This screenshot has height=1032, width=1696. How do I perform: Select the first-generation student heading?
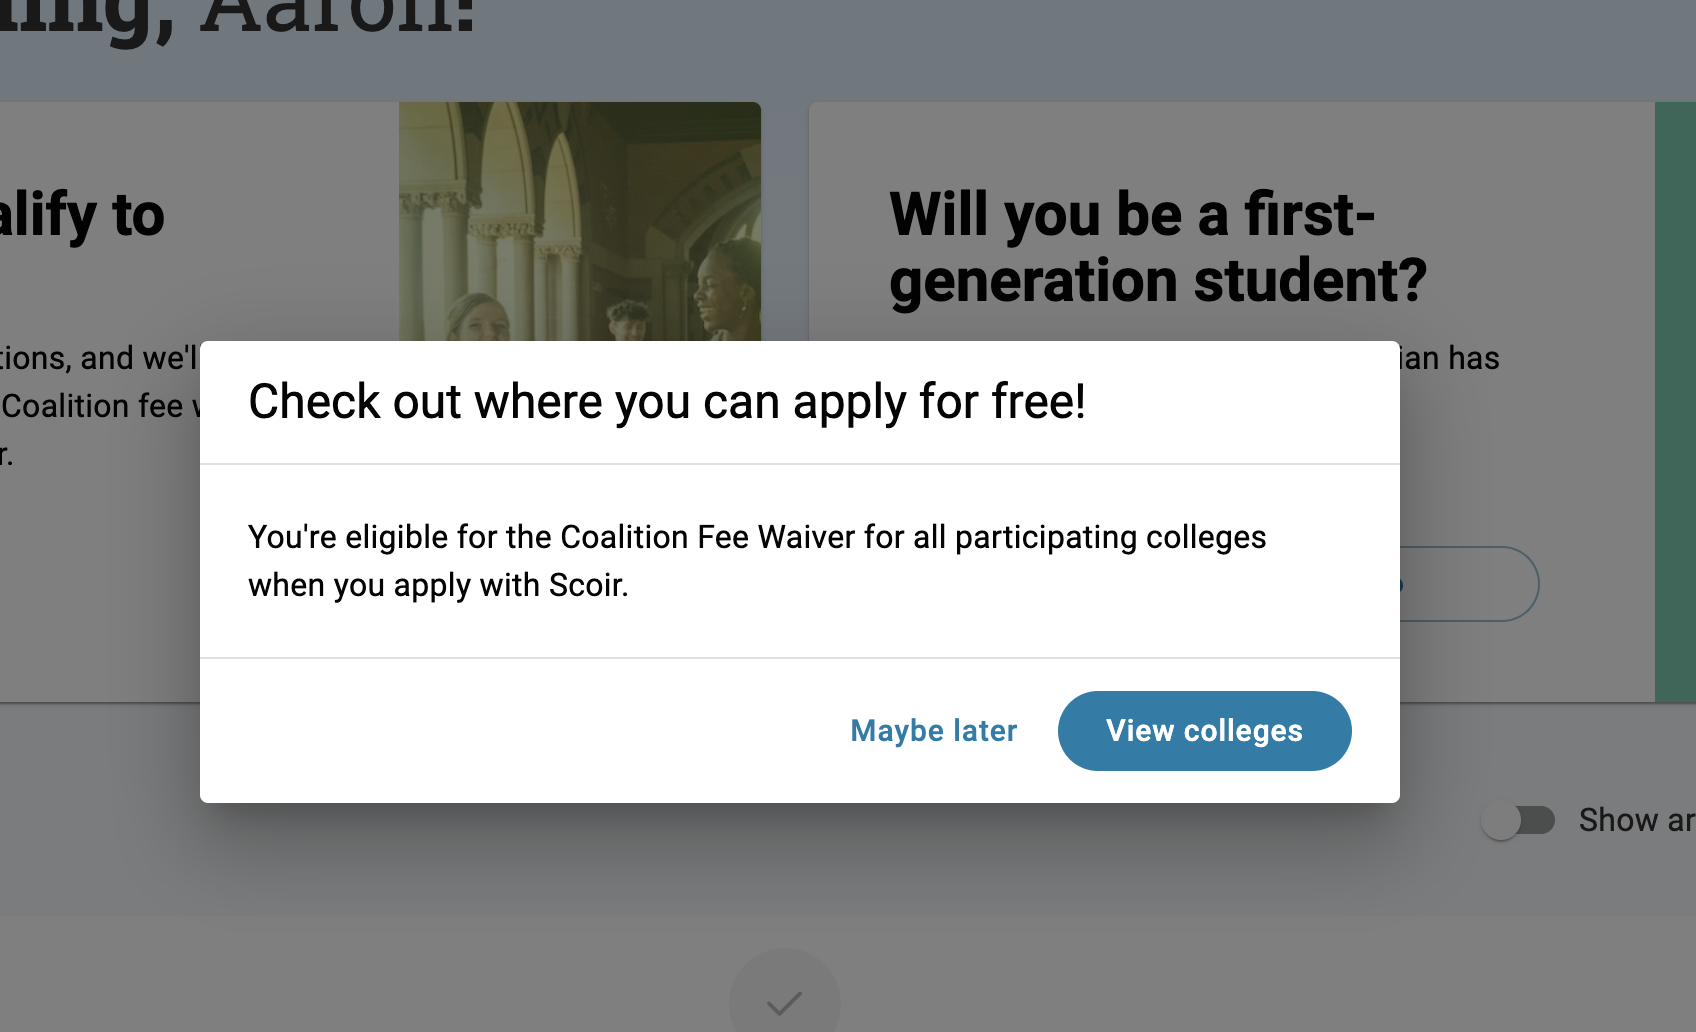1158,247
